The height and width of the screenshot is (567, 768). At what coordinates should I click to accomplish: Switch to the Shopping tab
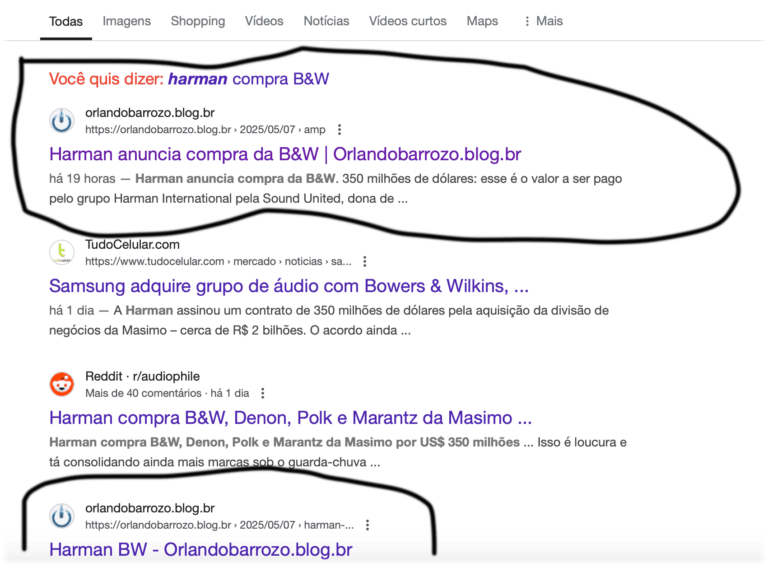point(198,21)
